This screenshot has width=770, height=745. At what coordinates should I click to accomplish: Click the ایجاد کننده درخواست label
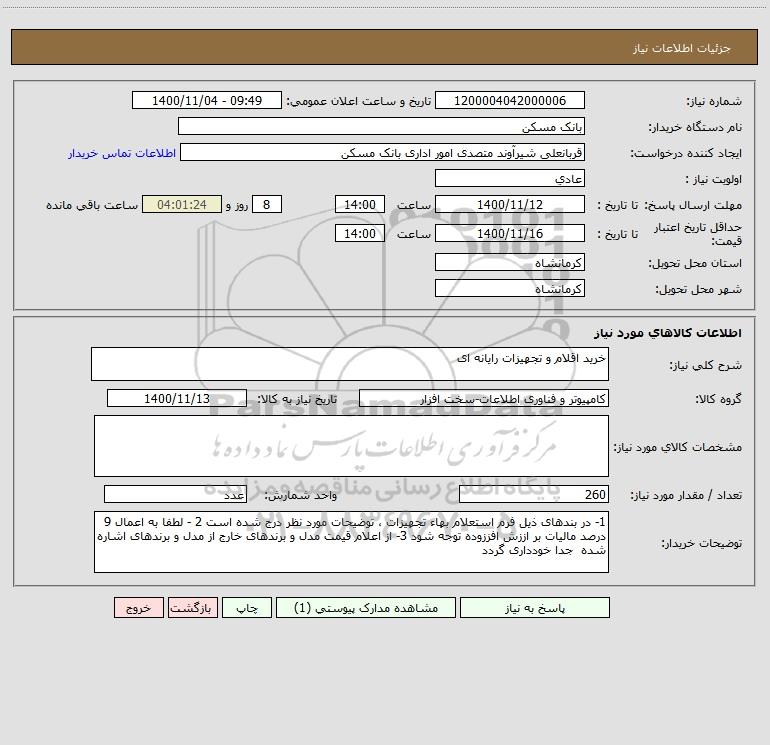tap(686, 153)
